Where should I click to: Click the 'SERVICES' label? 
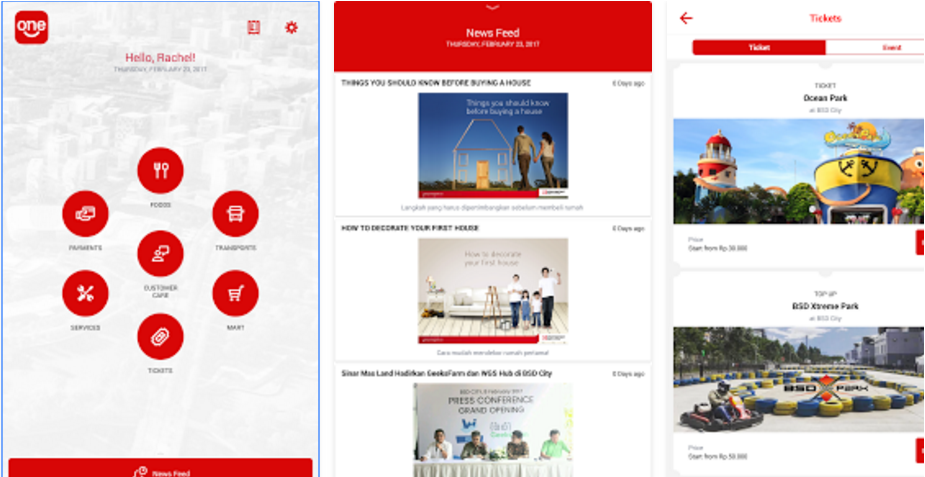tap(86, 327)
